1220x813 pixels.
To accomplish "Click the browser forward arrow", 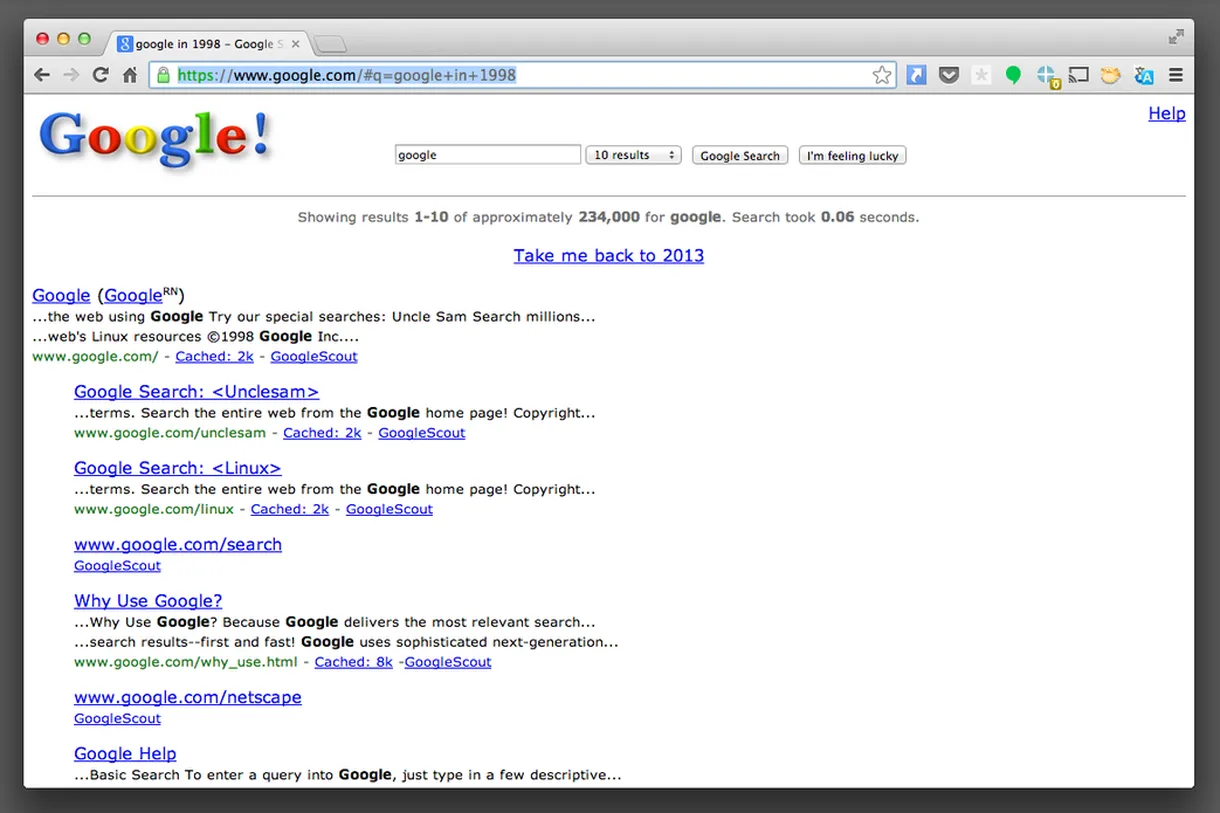I will click(x=71, y=75).
